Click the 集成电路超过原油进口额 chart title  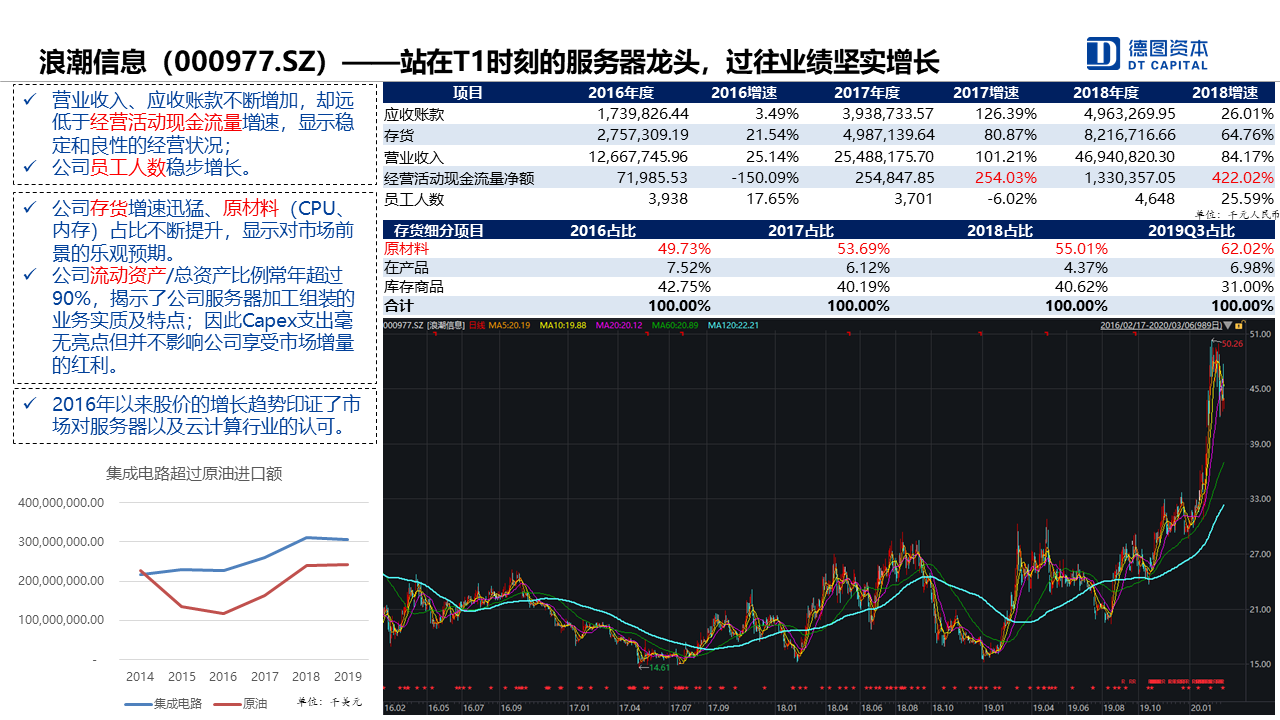click(x=194, y=473)
